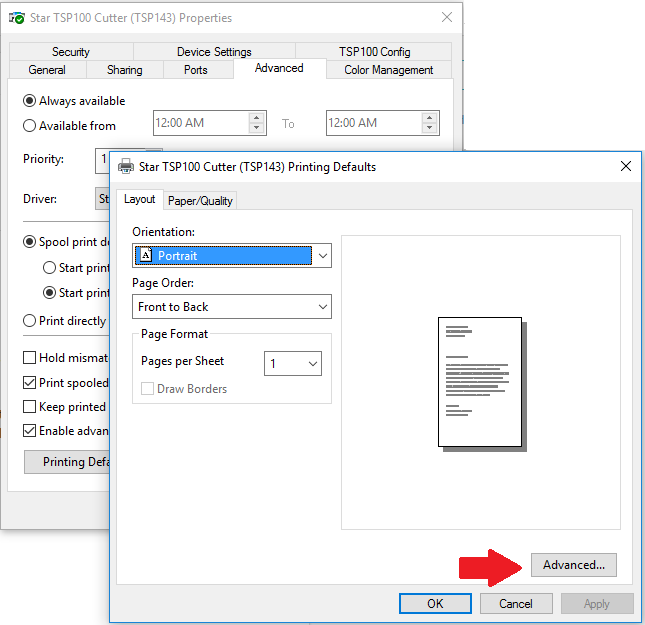Open the Color Management tab

pos(389,70)
